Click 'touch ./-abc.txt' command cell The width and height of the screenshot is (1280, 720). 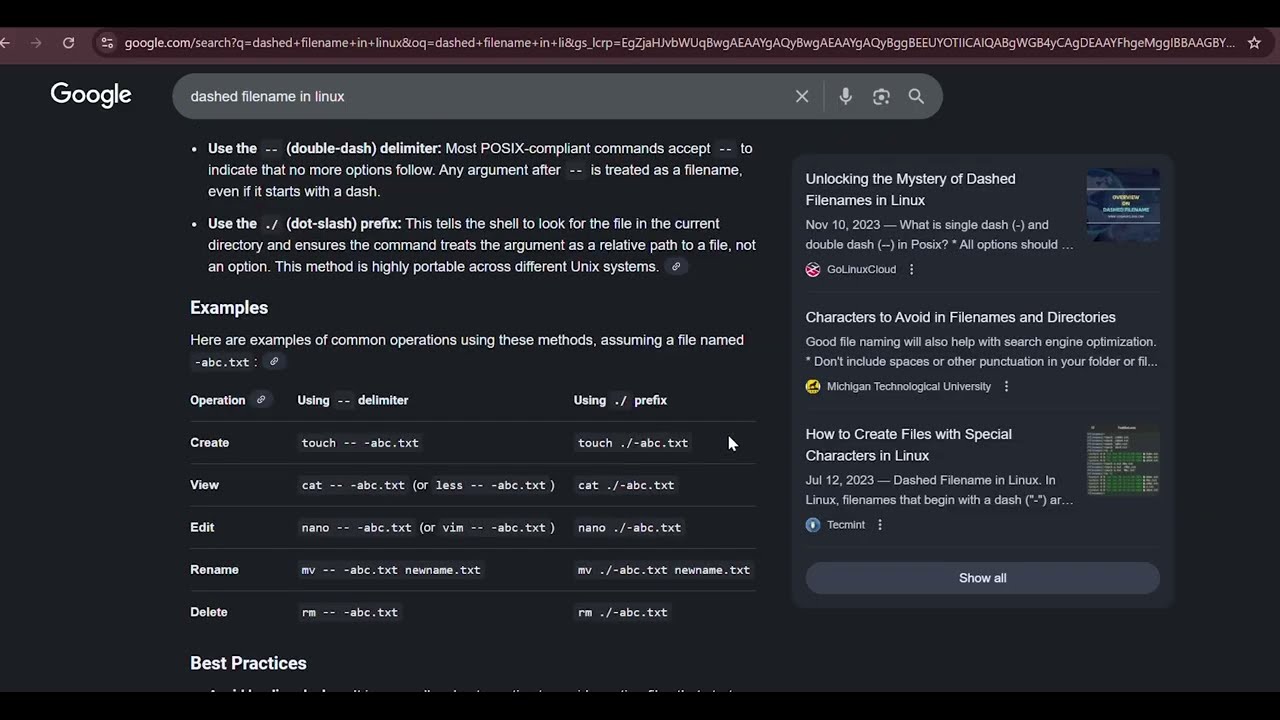click(x=633, y=443)
